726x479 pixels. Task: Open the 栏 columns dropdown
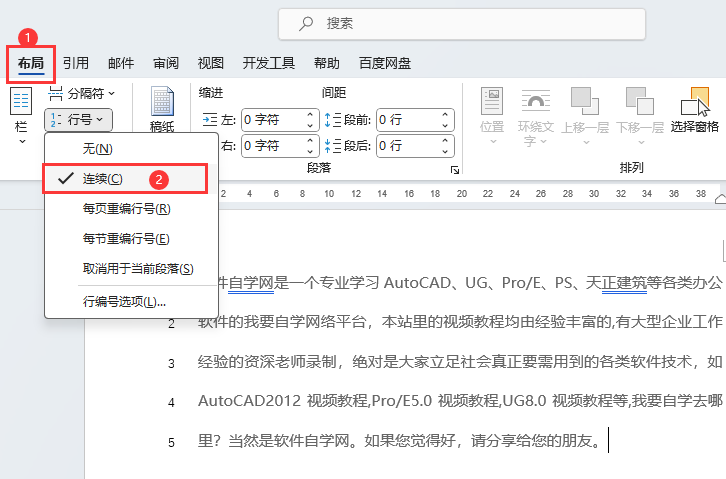[x=21, y=116]
